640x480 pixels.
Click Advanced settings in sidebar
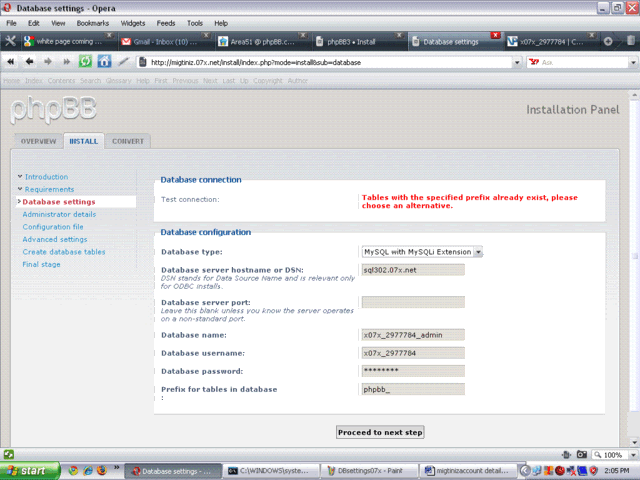(55, 239)
